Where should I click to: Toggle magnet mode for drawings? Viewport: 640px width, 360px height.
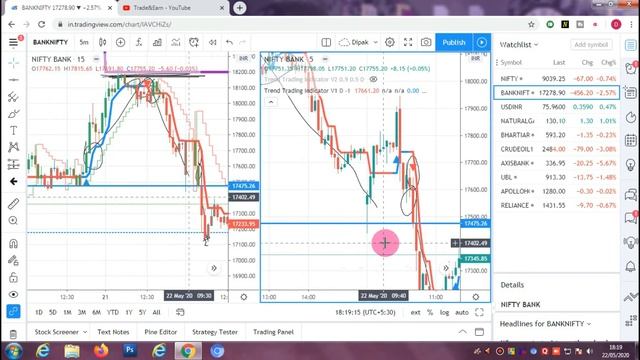point(13,244)
